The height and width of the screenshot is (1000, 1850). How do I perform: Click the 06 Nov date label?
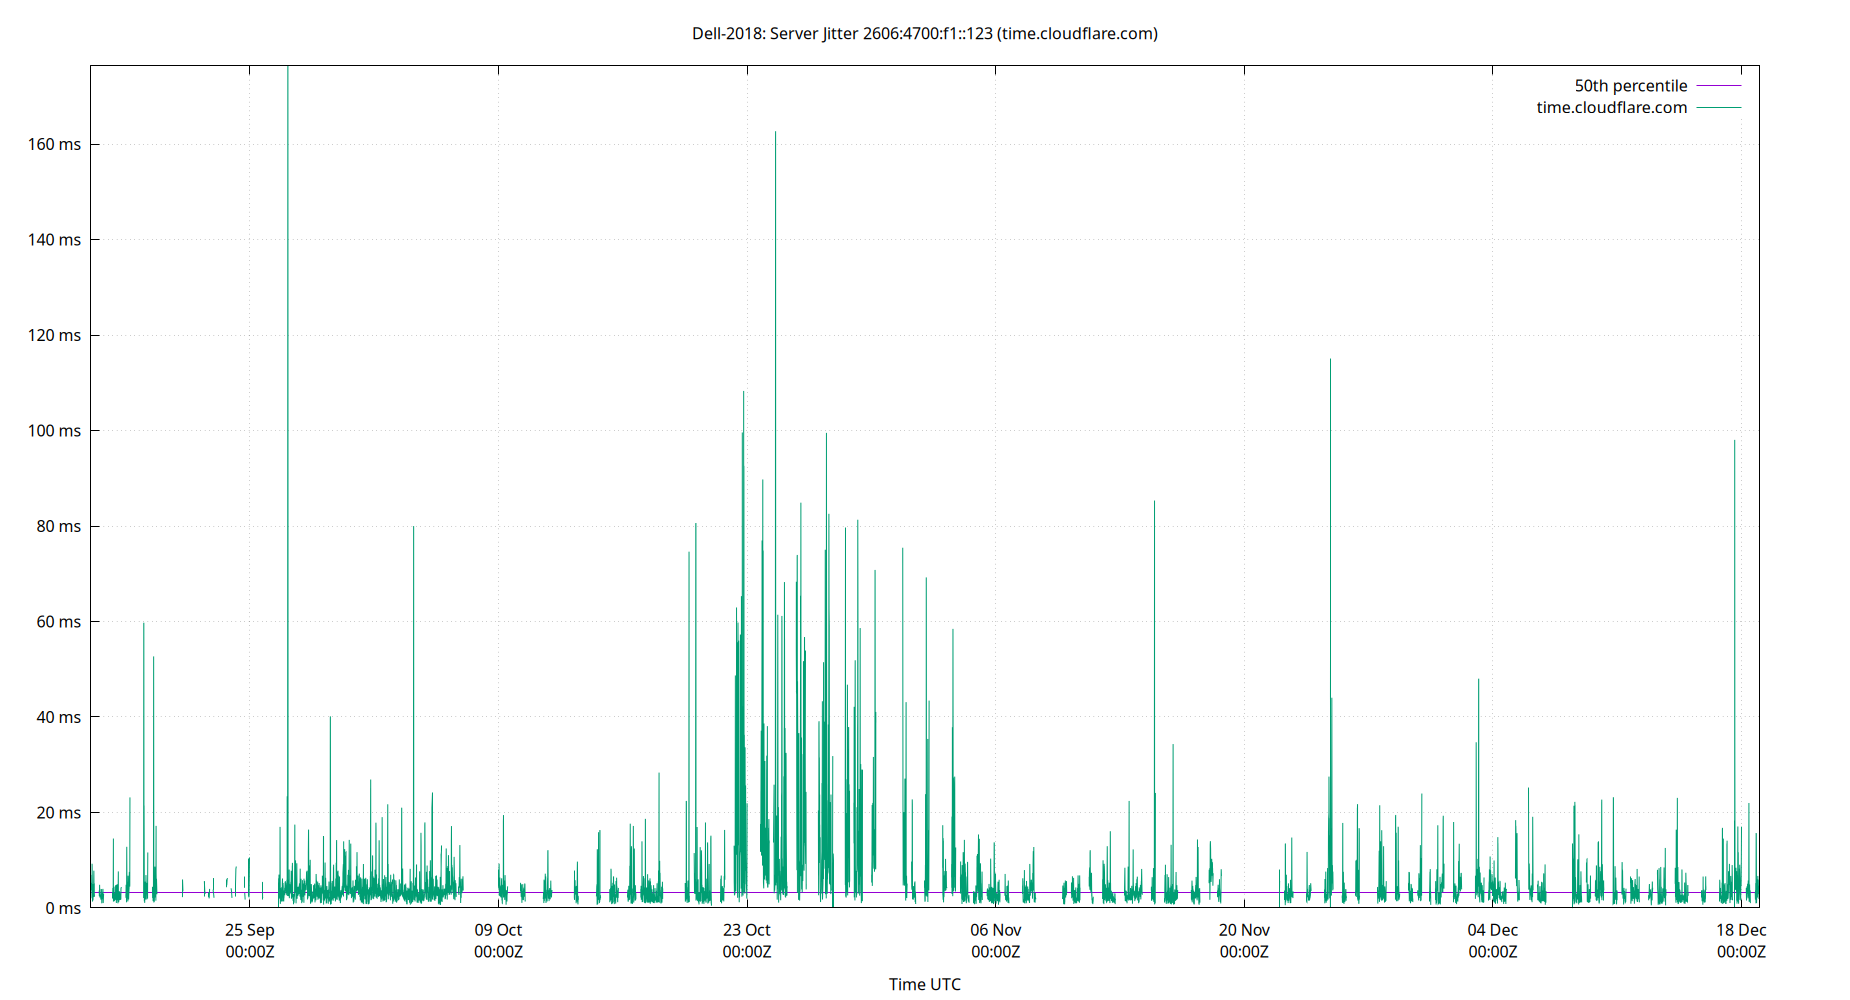click(995, 930)
